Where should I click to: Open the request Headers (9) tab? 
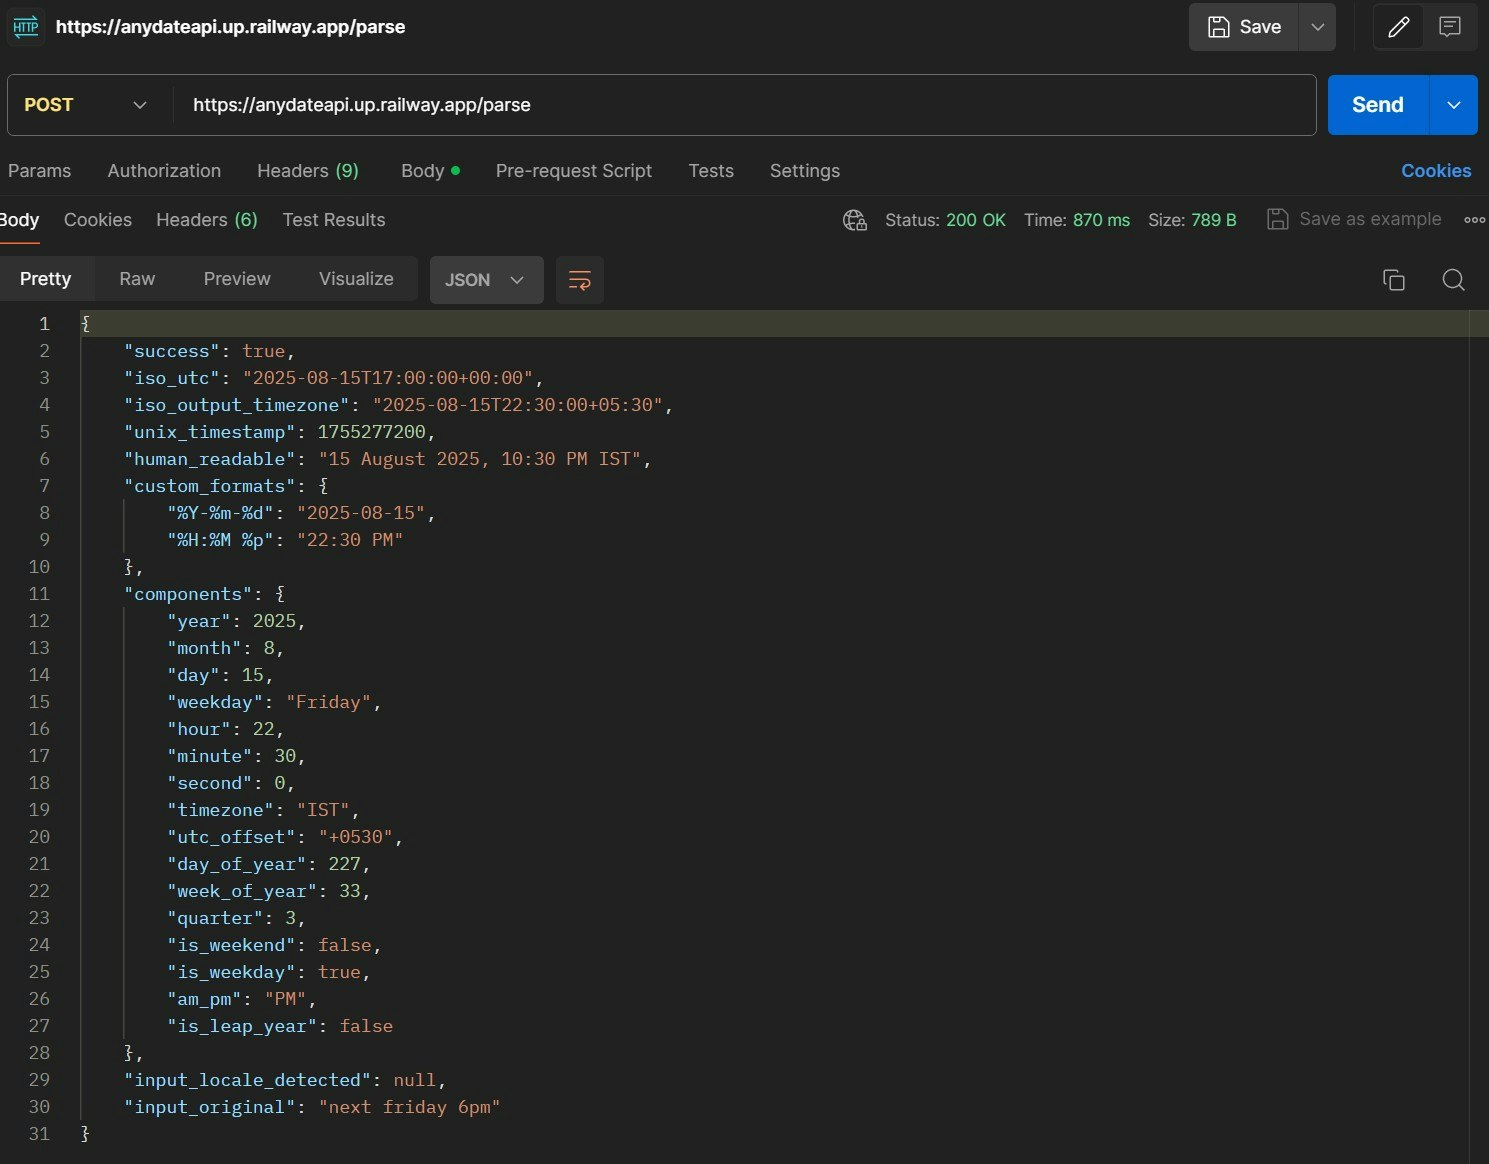pos(308,171)
